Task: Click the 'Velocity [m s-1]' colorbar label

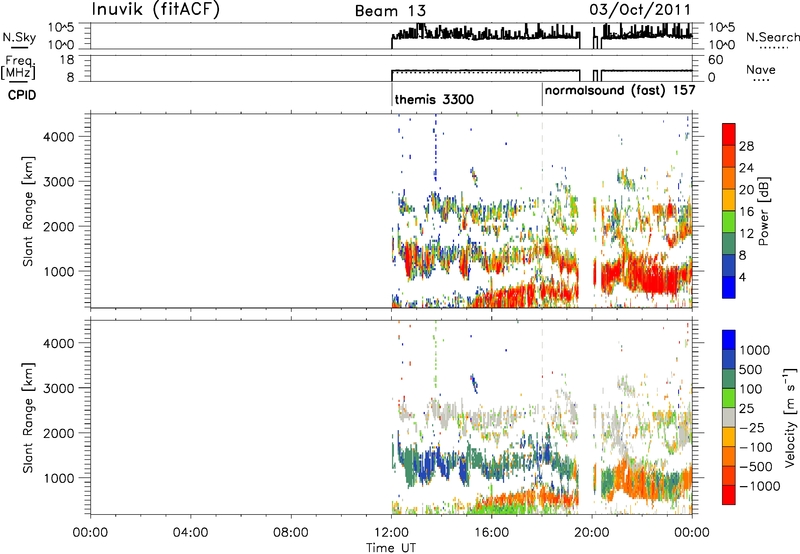Action: [790, 417]
